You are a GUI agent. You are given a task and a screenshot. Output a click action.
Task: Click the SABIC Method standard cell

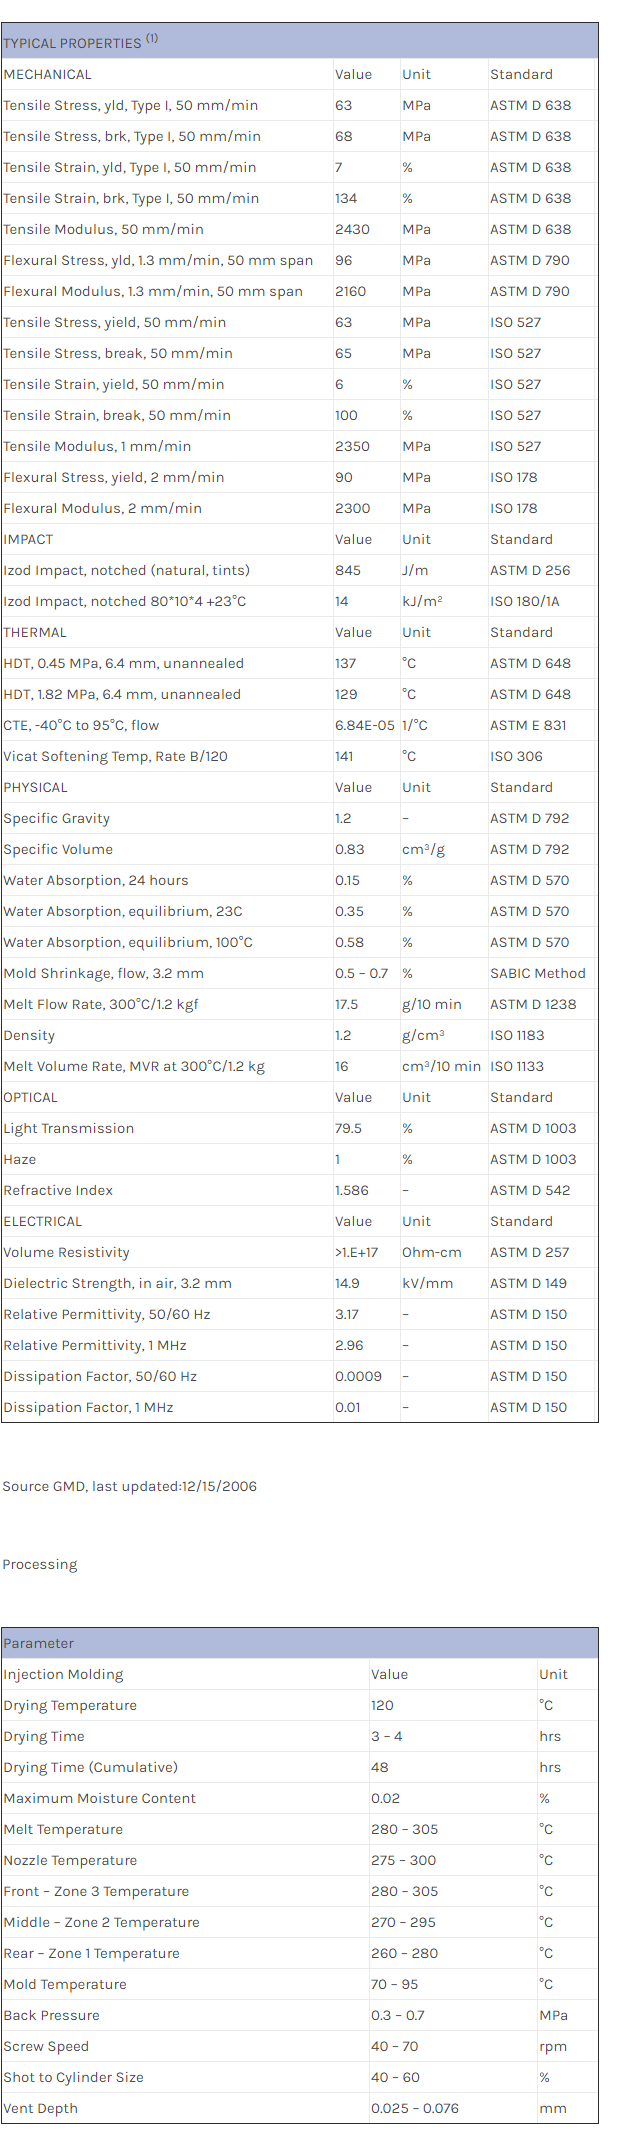pyautogui.click(x=537, y=973)
